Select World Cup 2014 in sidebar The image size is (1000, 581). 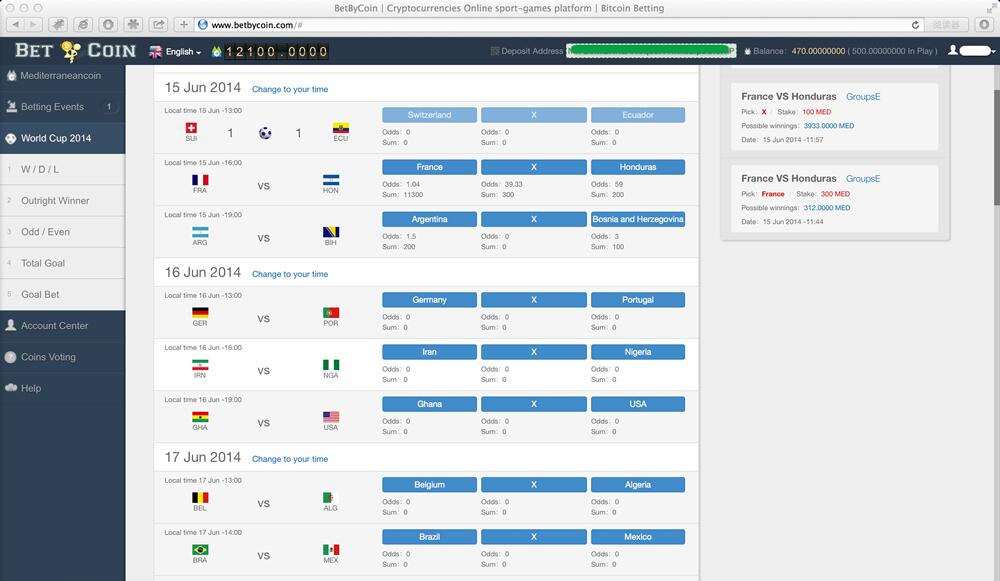[62, 138]
